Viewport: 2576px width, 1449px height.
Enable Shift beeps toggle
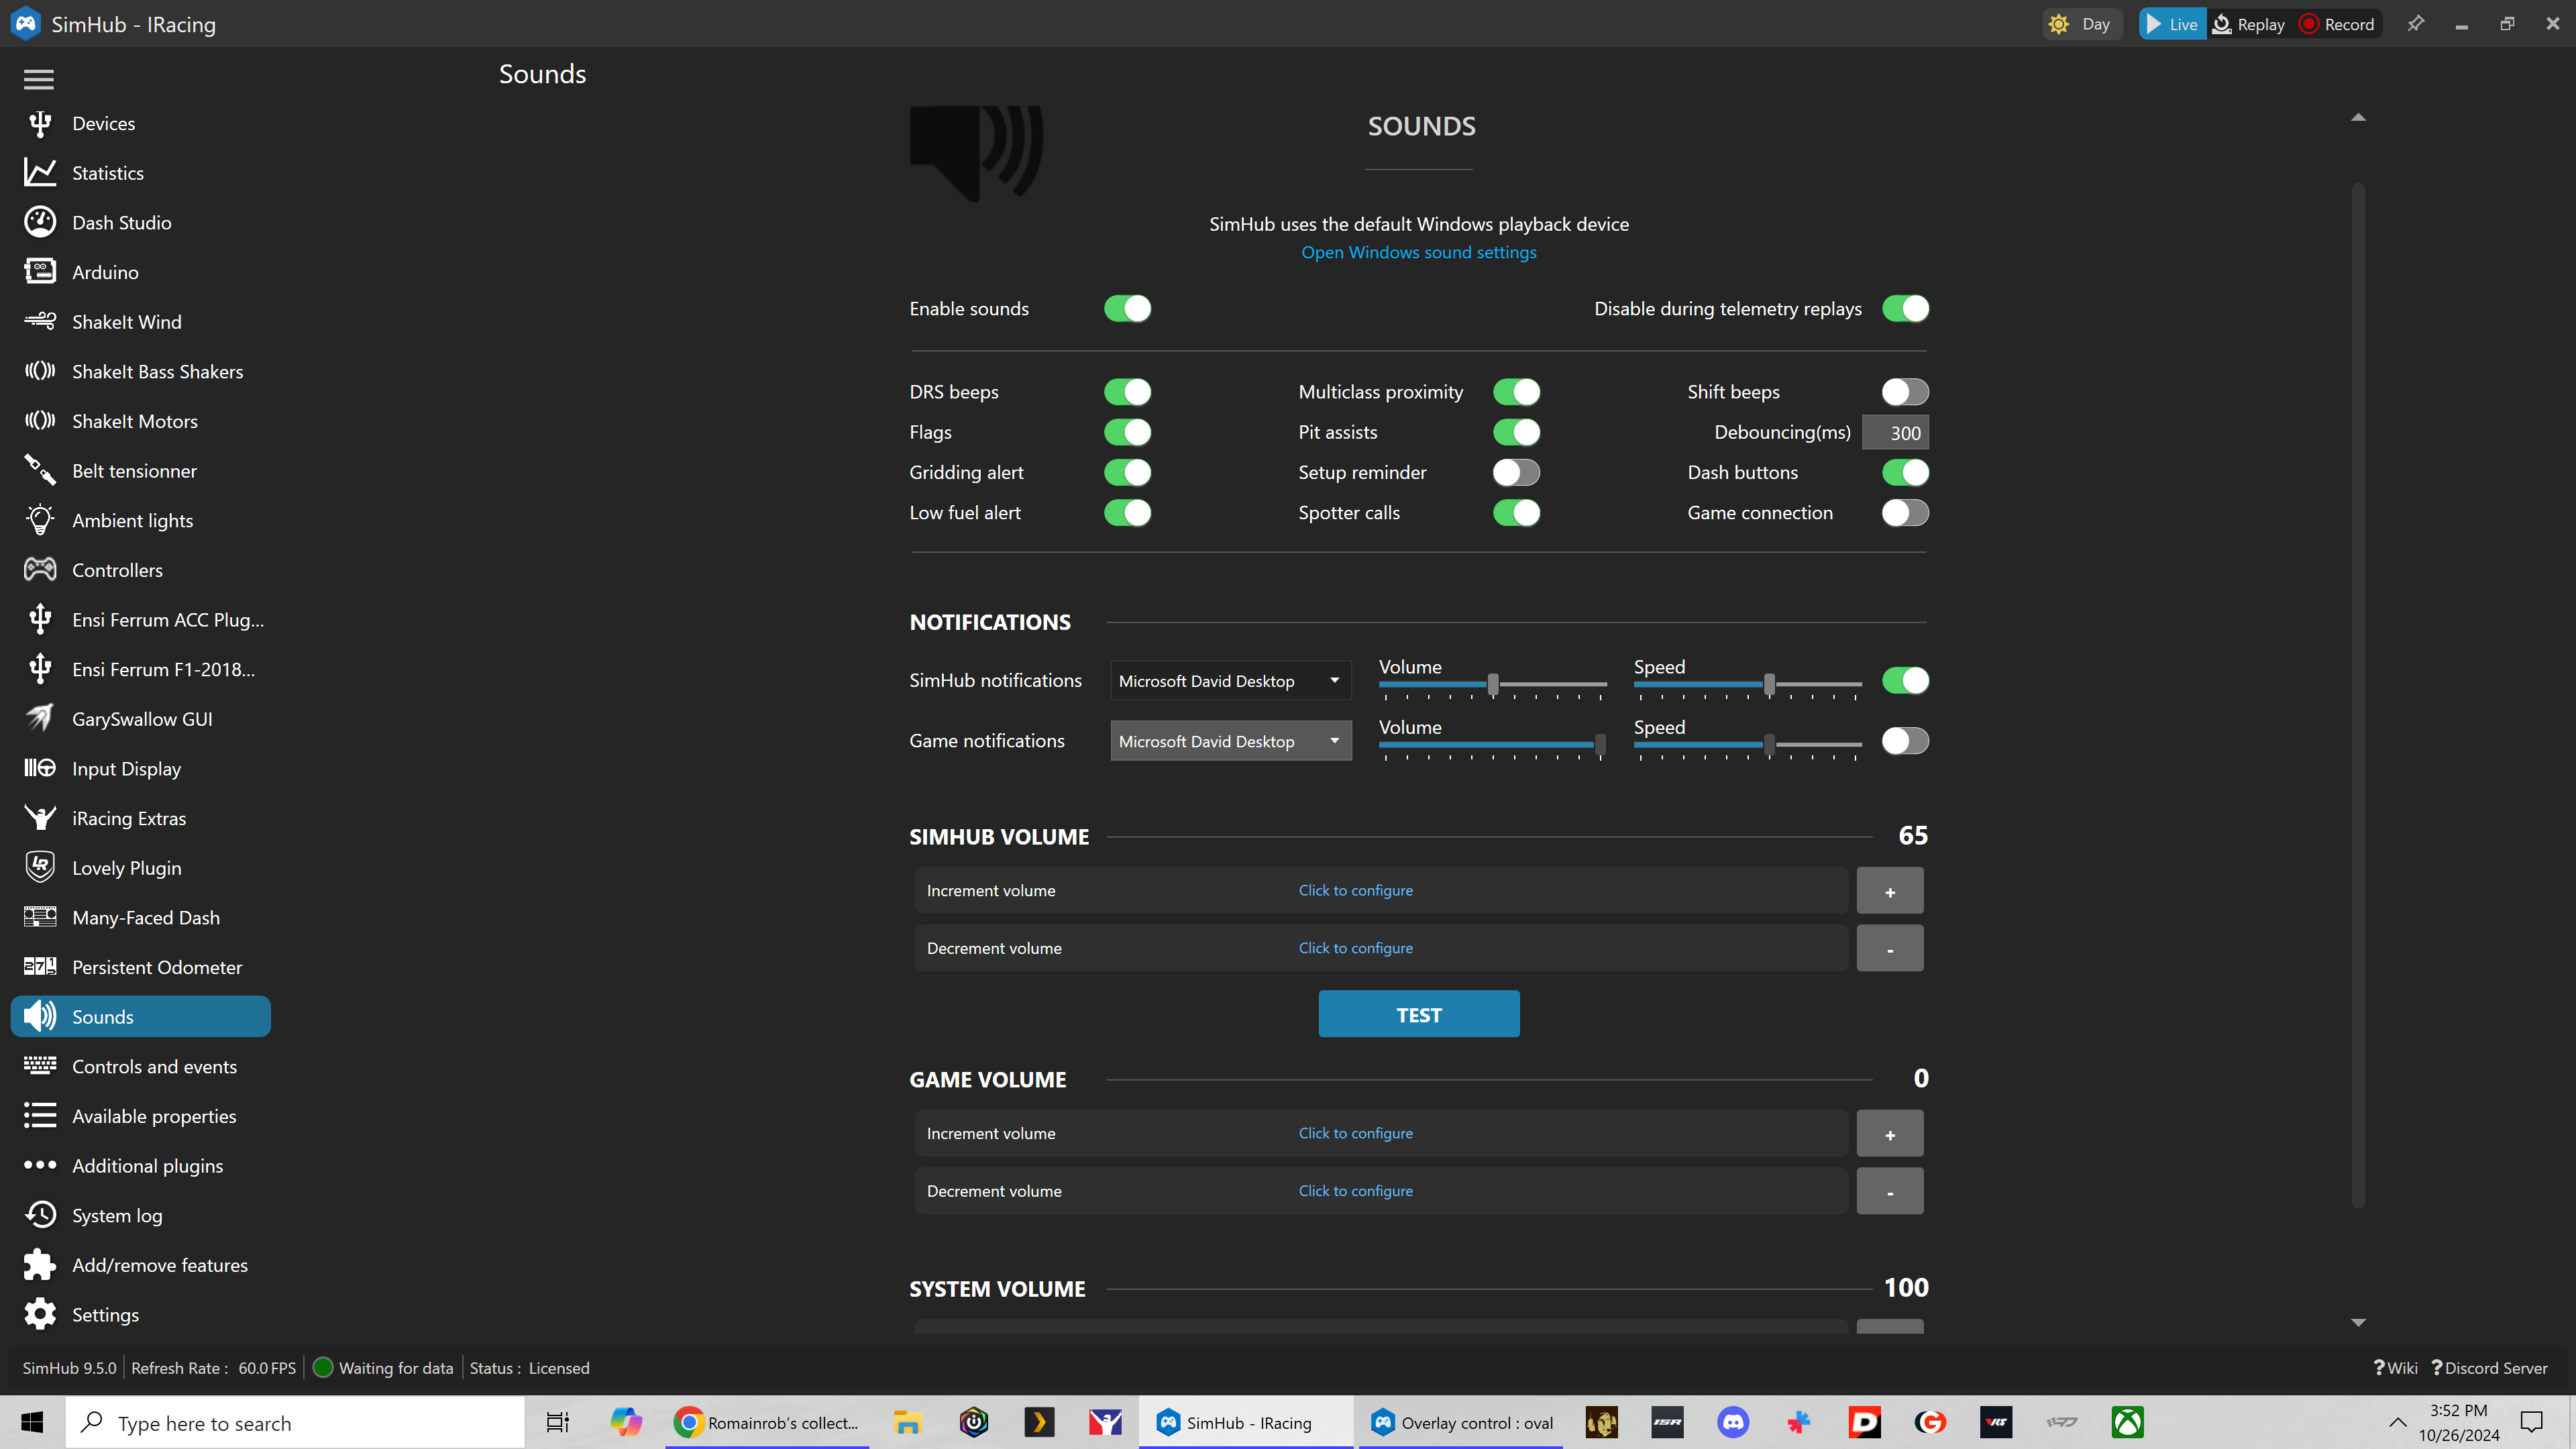coord(1905,392)
